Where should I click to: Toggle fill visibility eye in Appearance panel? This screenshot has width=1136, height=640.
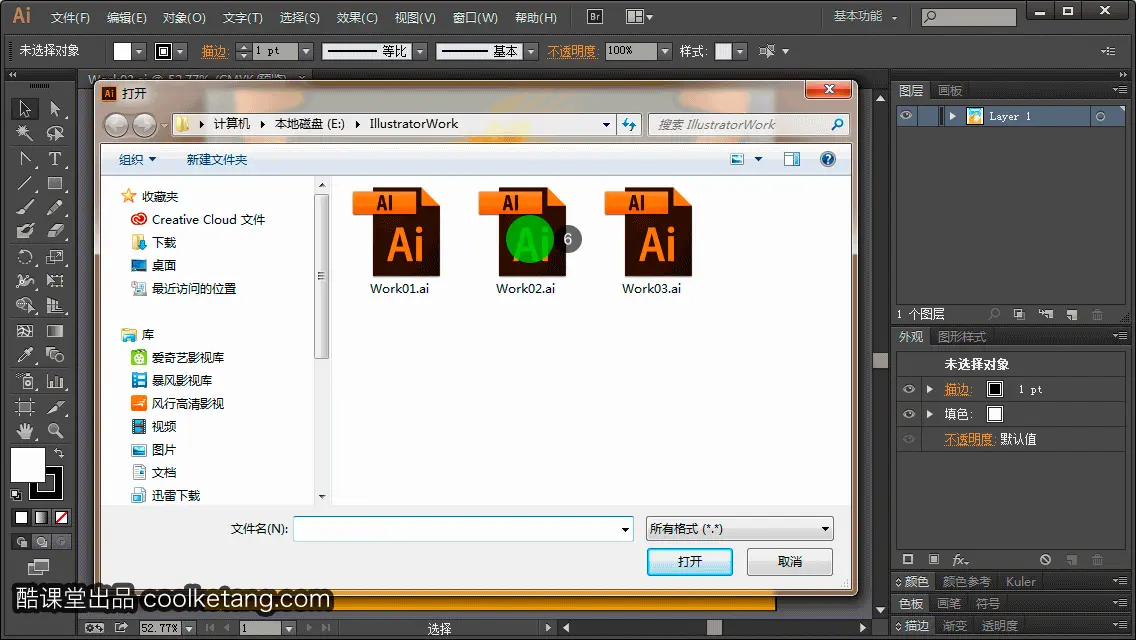point(909,414)
